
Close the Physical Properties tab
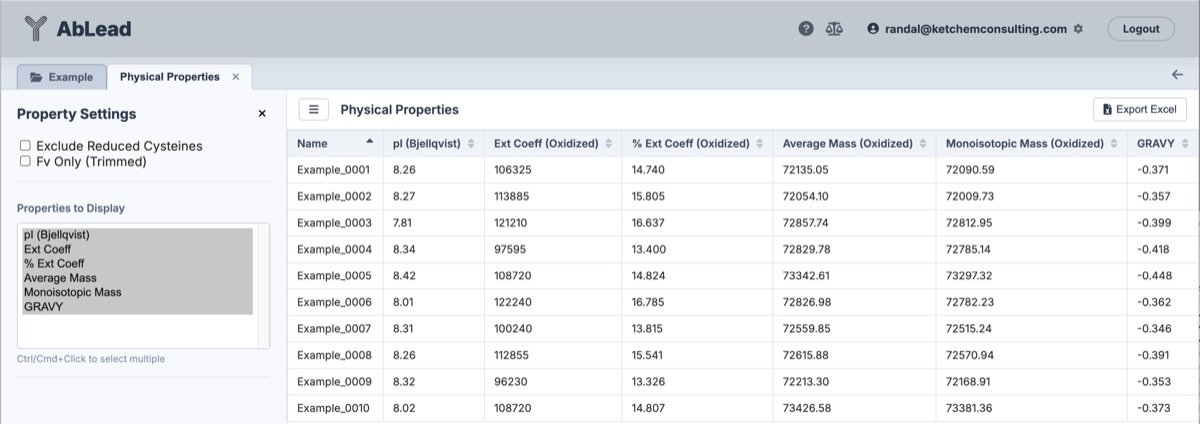[x=236, y=77]
